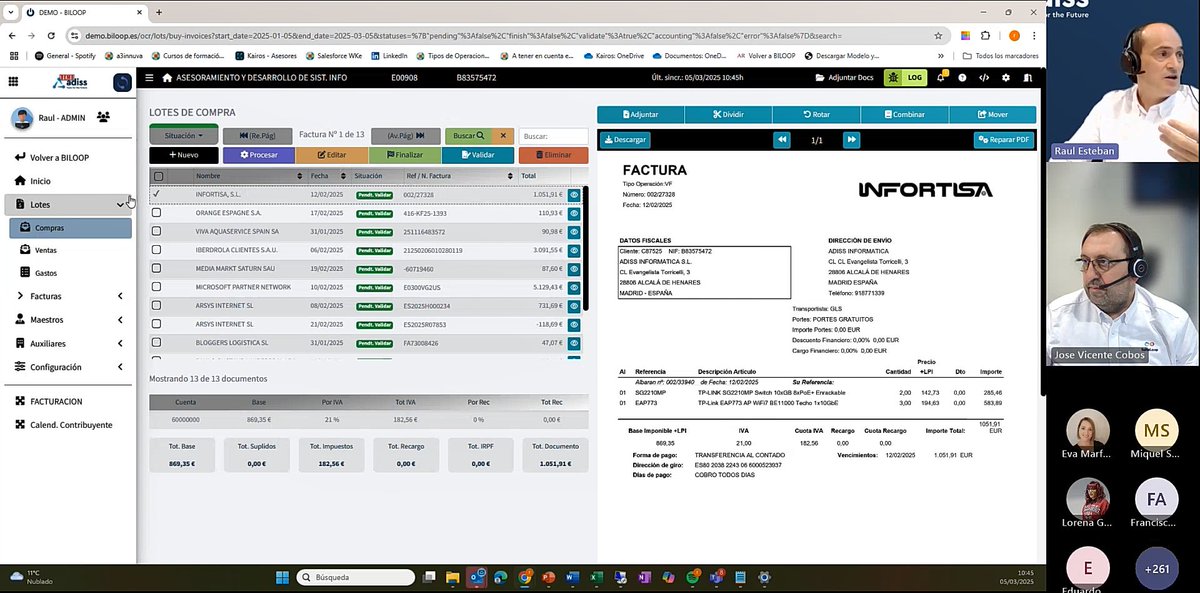This screenshot has height=593, width=1200.
Task: Toggle the bug LOG button
Action: pos(905,77)
